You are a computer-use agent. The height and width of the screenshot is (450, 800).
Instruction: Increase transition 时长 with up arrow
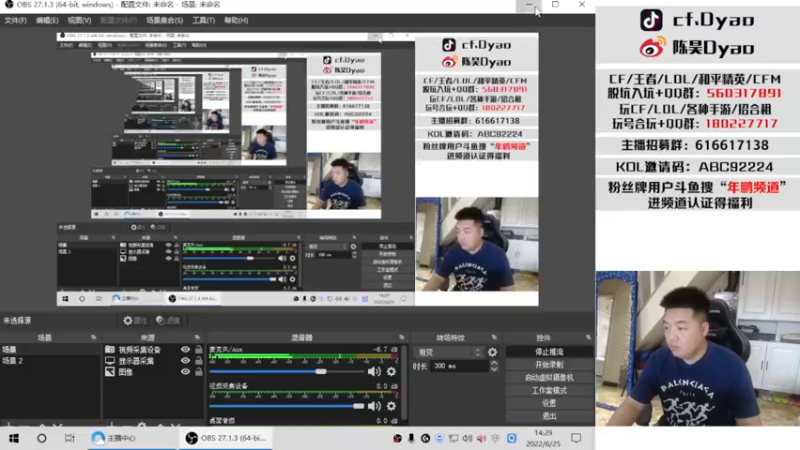tap(494, 363)
